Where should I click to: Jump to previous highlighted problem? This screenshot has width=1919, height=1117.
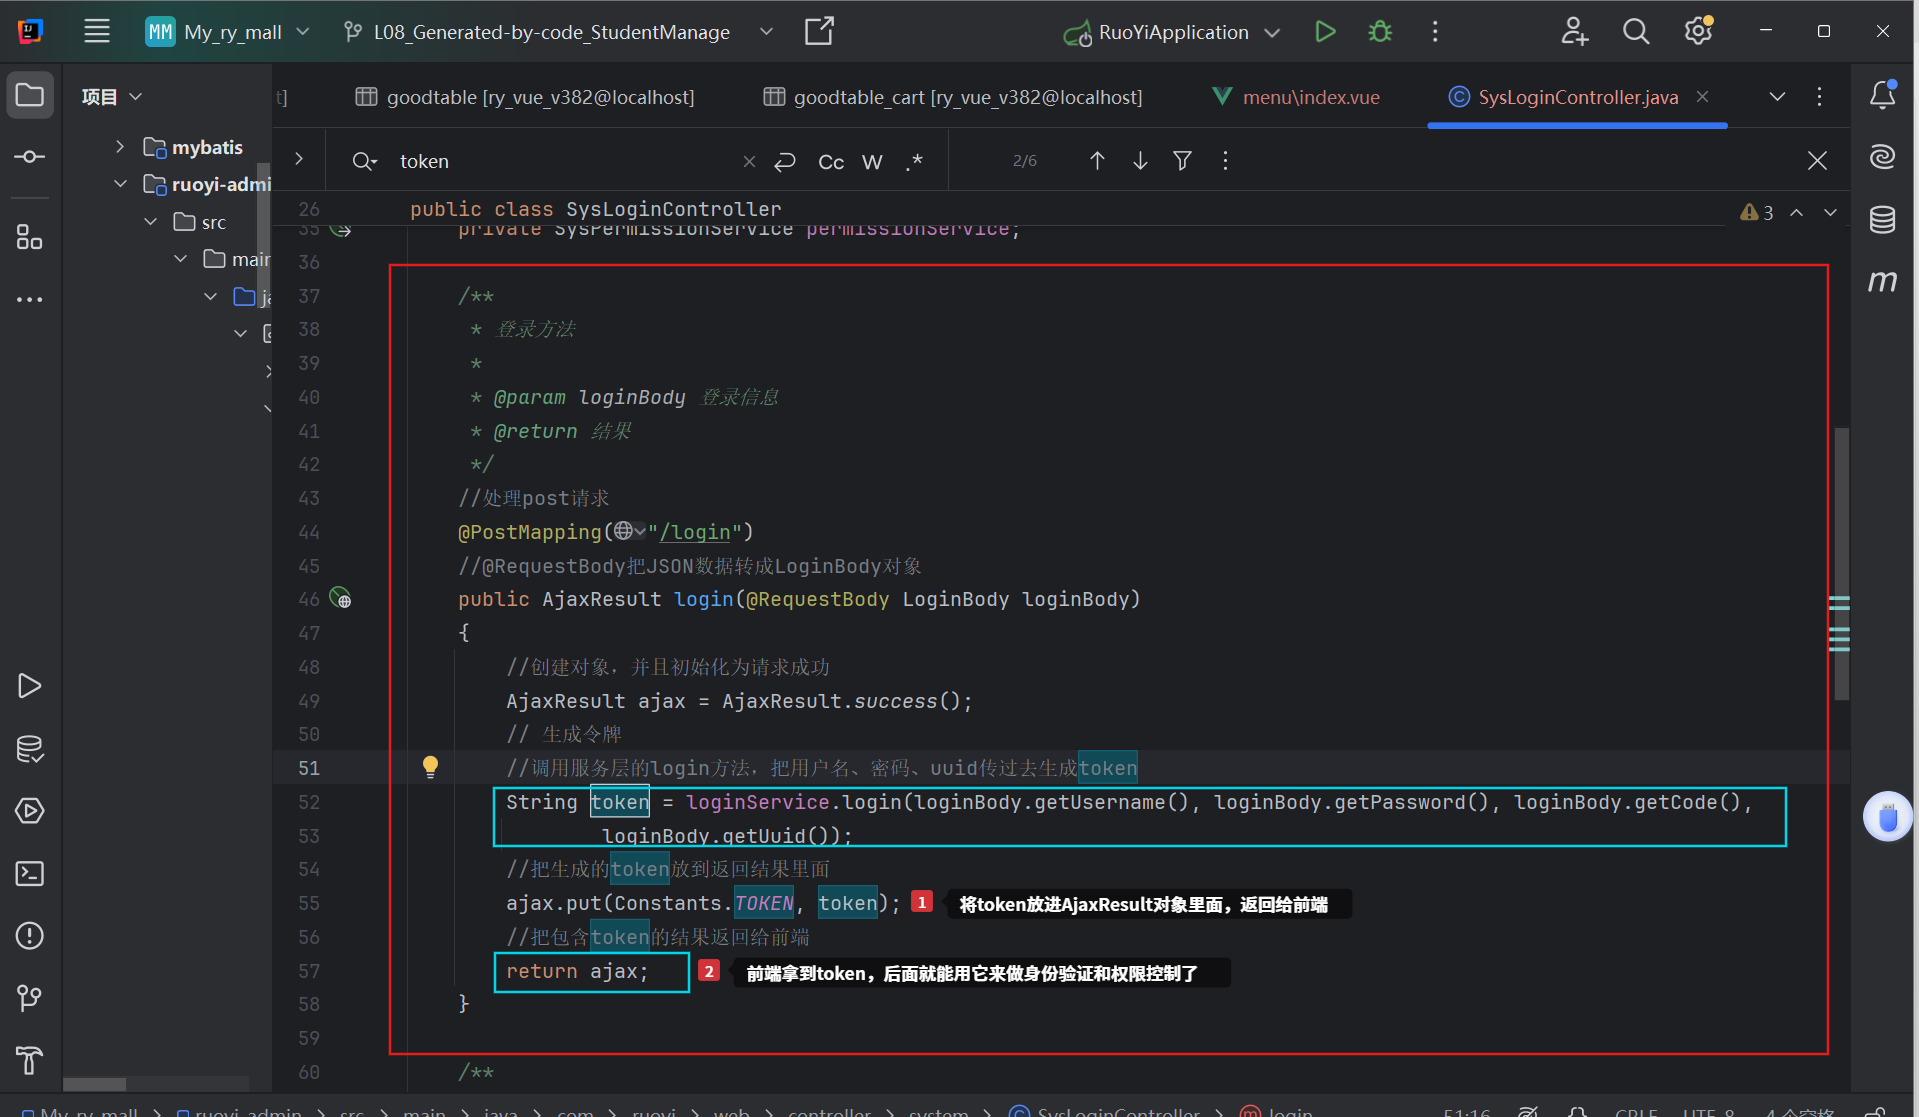(1797, 212)
